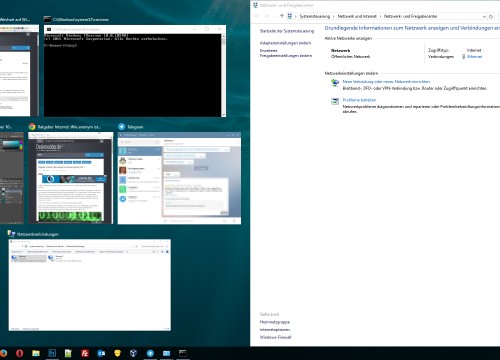Click Neue Verbindung oder neues Netzwerk einrichten
The width and height of the screenshot is (500, 360).
[386, 82]
